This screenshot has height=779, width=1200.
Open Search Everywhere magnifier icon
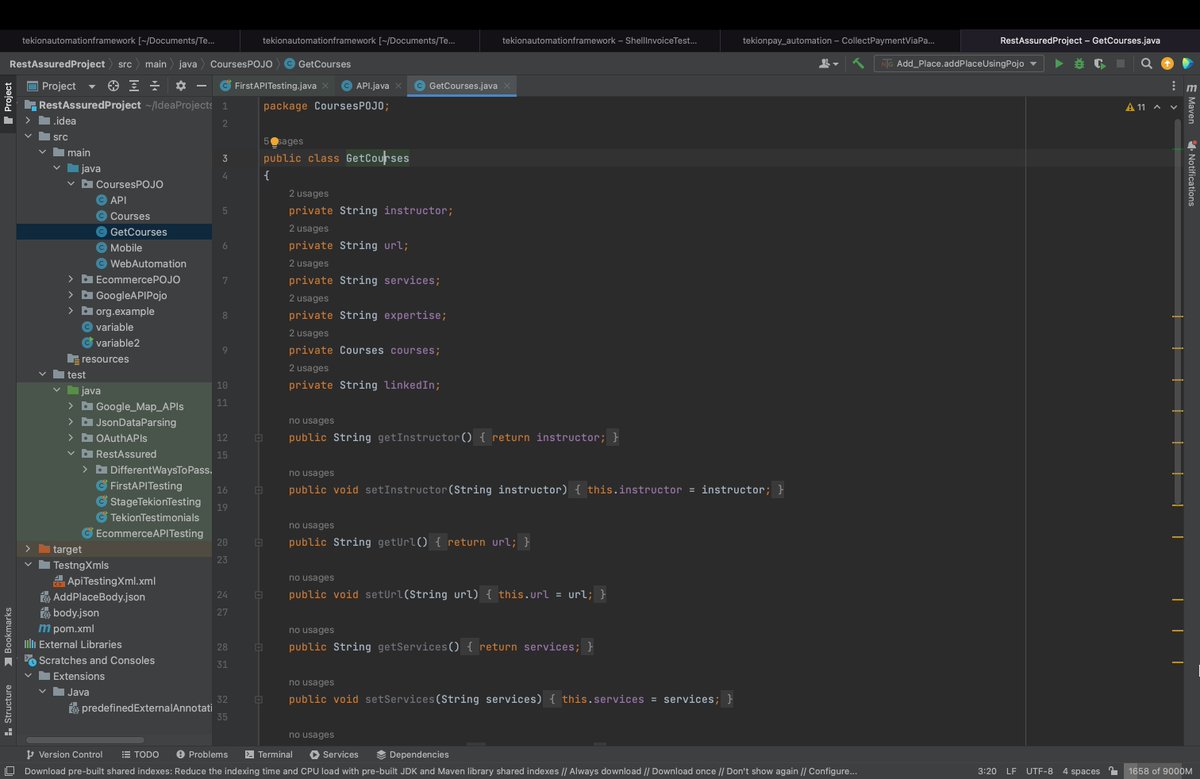click(1147, 63)
